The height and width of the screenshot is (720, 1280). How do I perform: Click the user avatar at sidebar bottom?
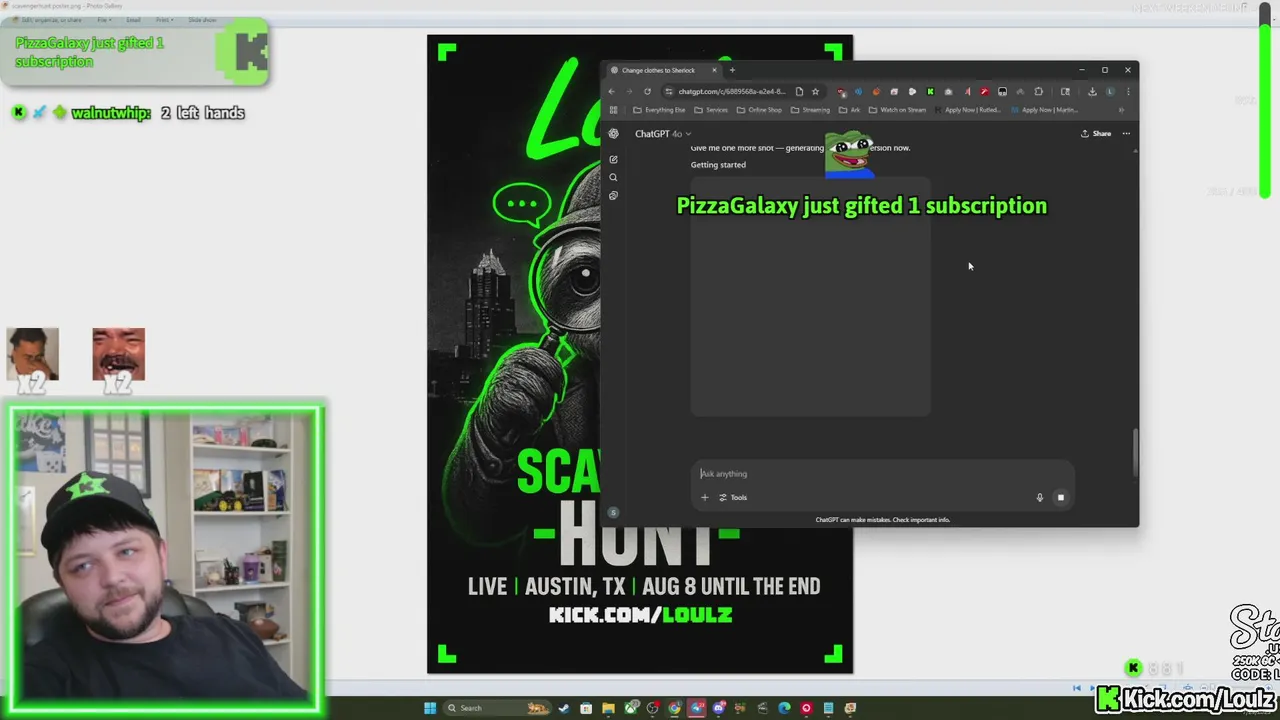tap(613, 513)
